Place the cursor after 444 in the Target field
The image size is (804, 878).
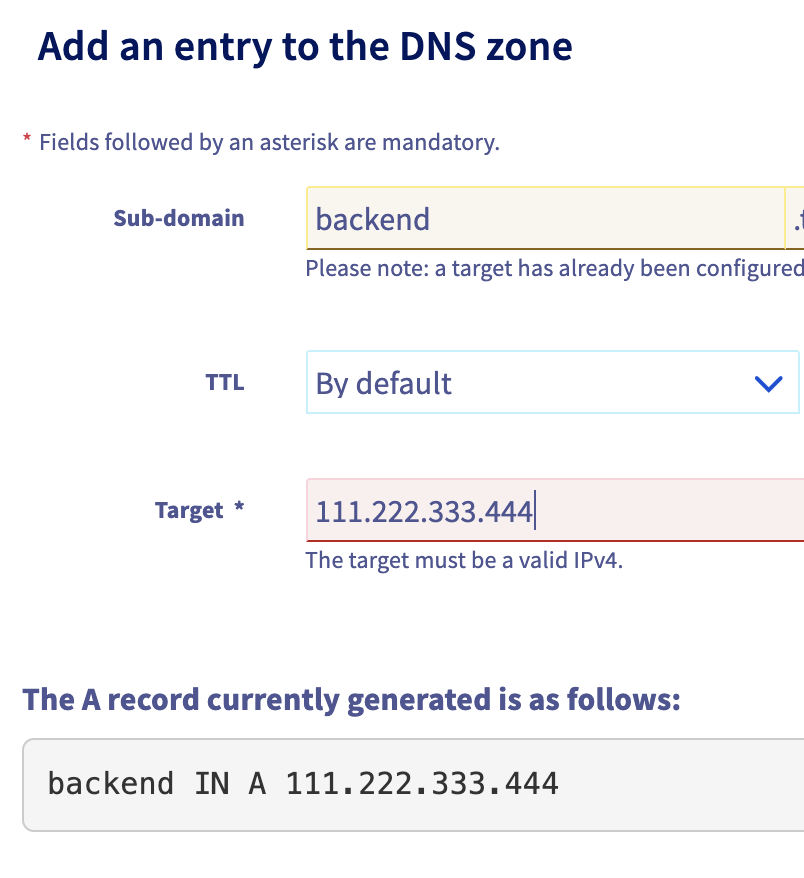[x=535, y=510]
